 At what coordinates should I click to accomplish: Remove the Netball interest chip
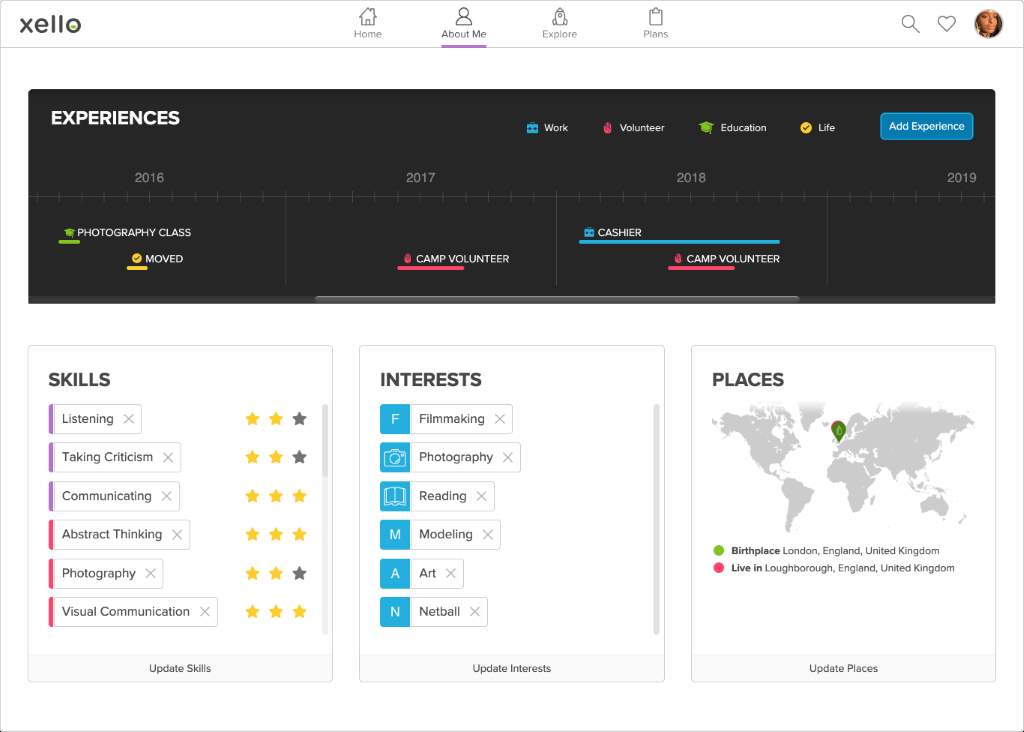(475, 610)
